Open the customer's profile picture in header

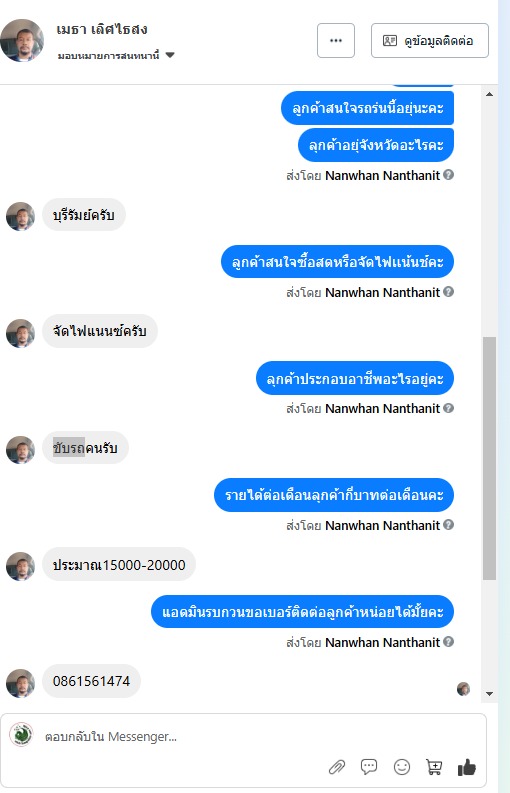[22, 40]
